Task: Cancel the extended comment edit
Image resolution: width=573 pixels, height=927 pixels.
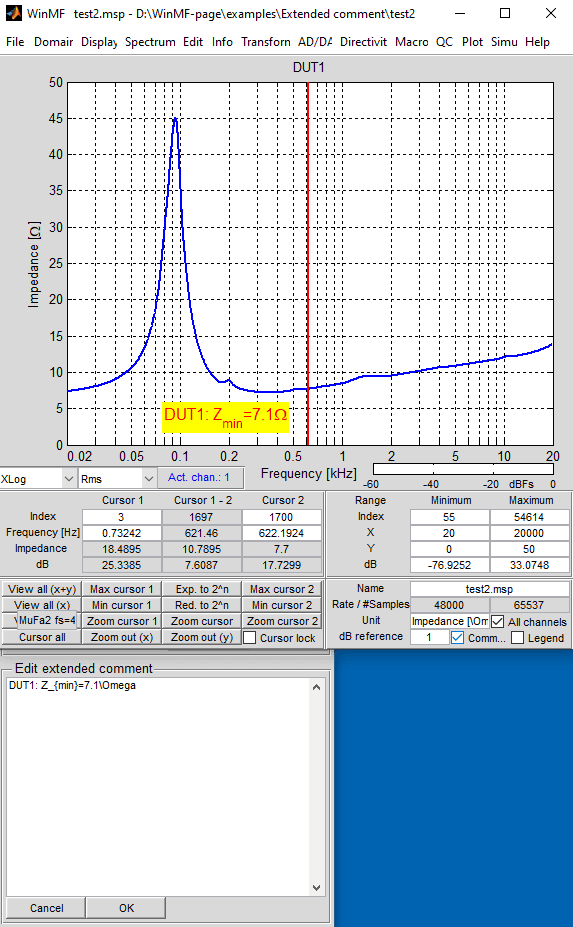Action: click(x=47, y=908)
